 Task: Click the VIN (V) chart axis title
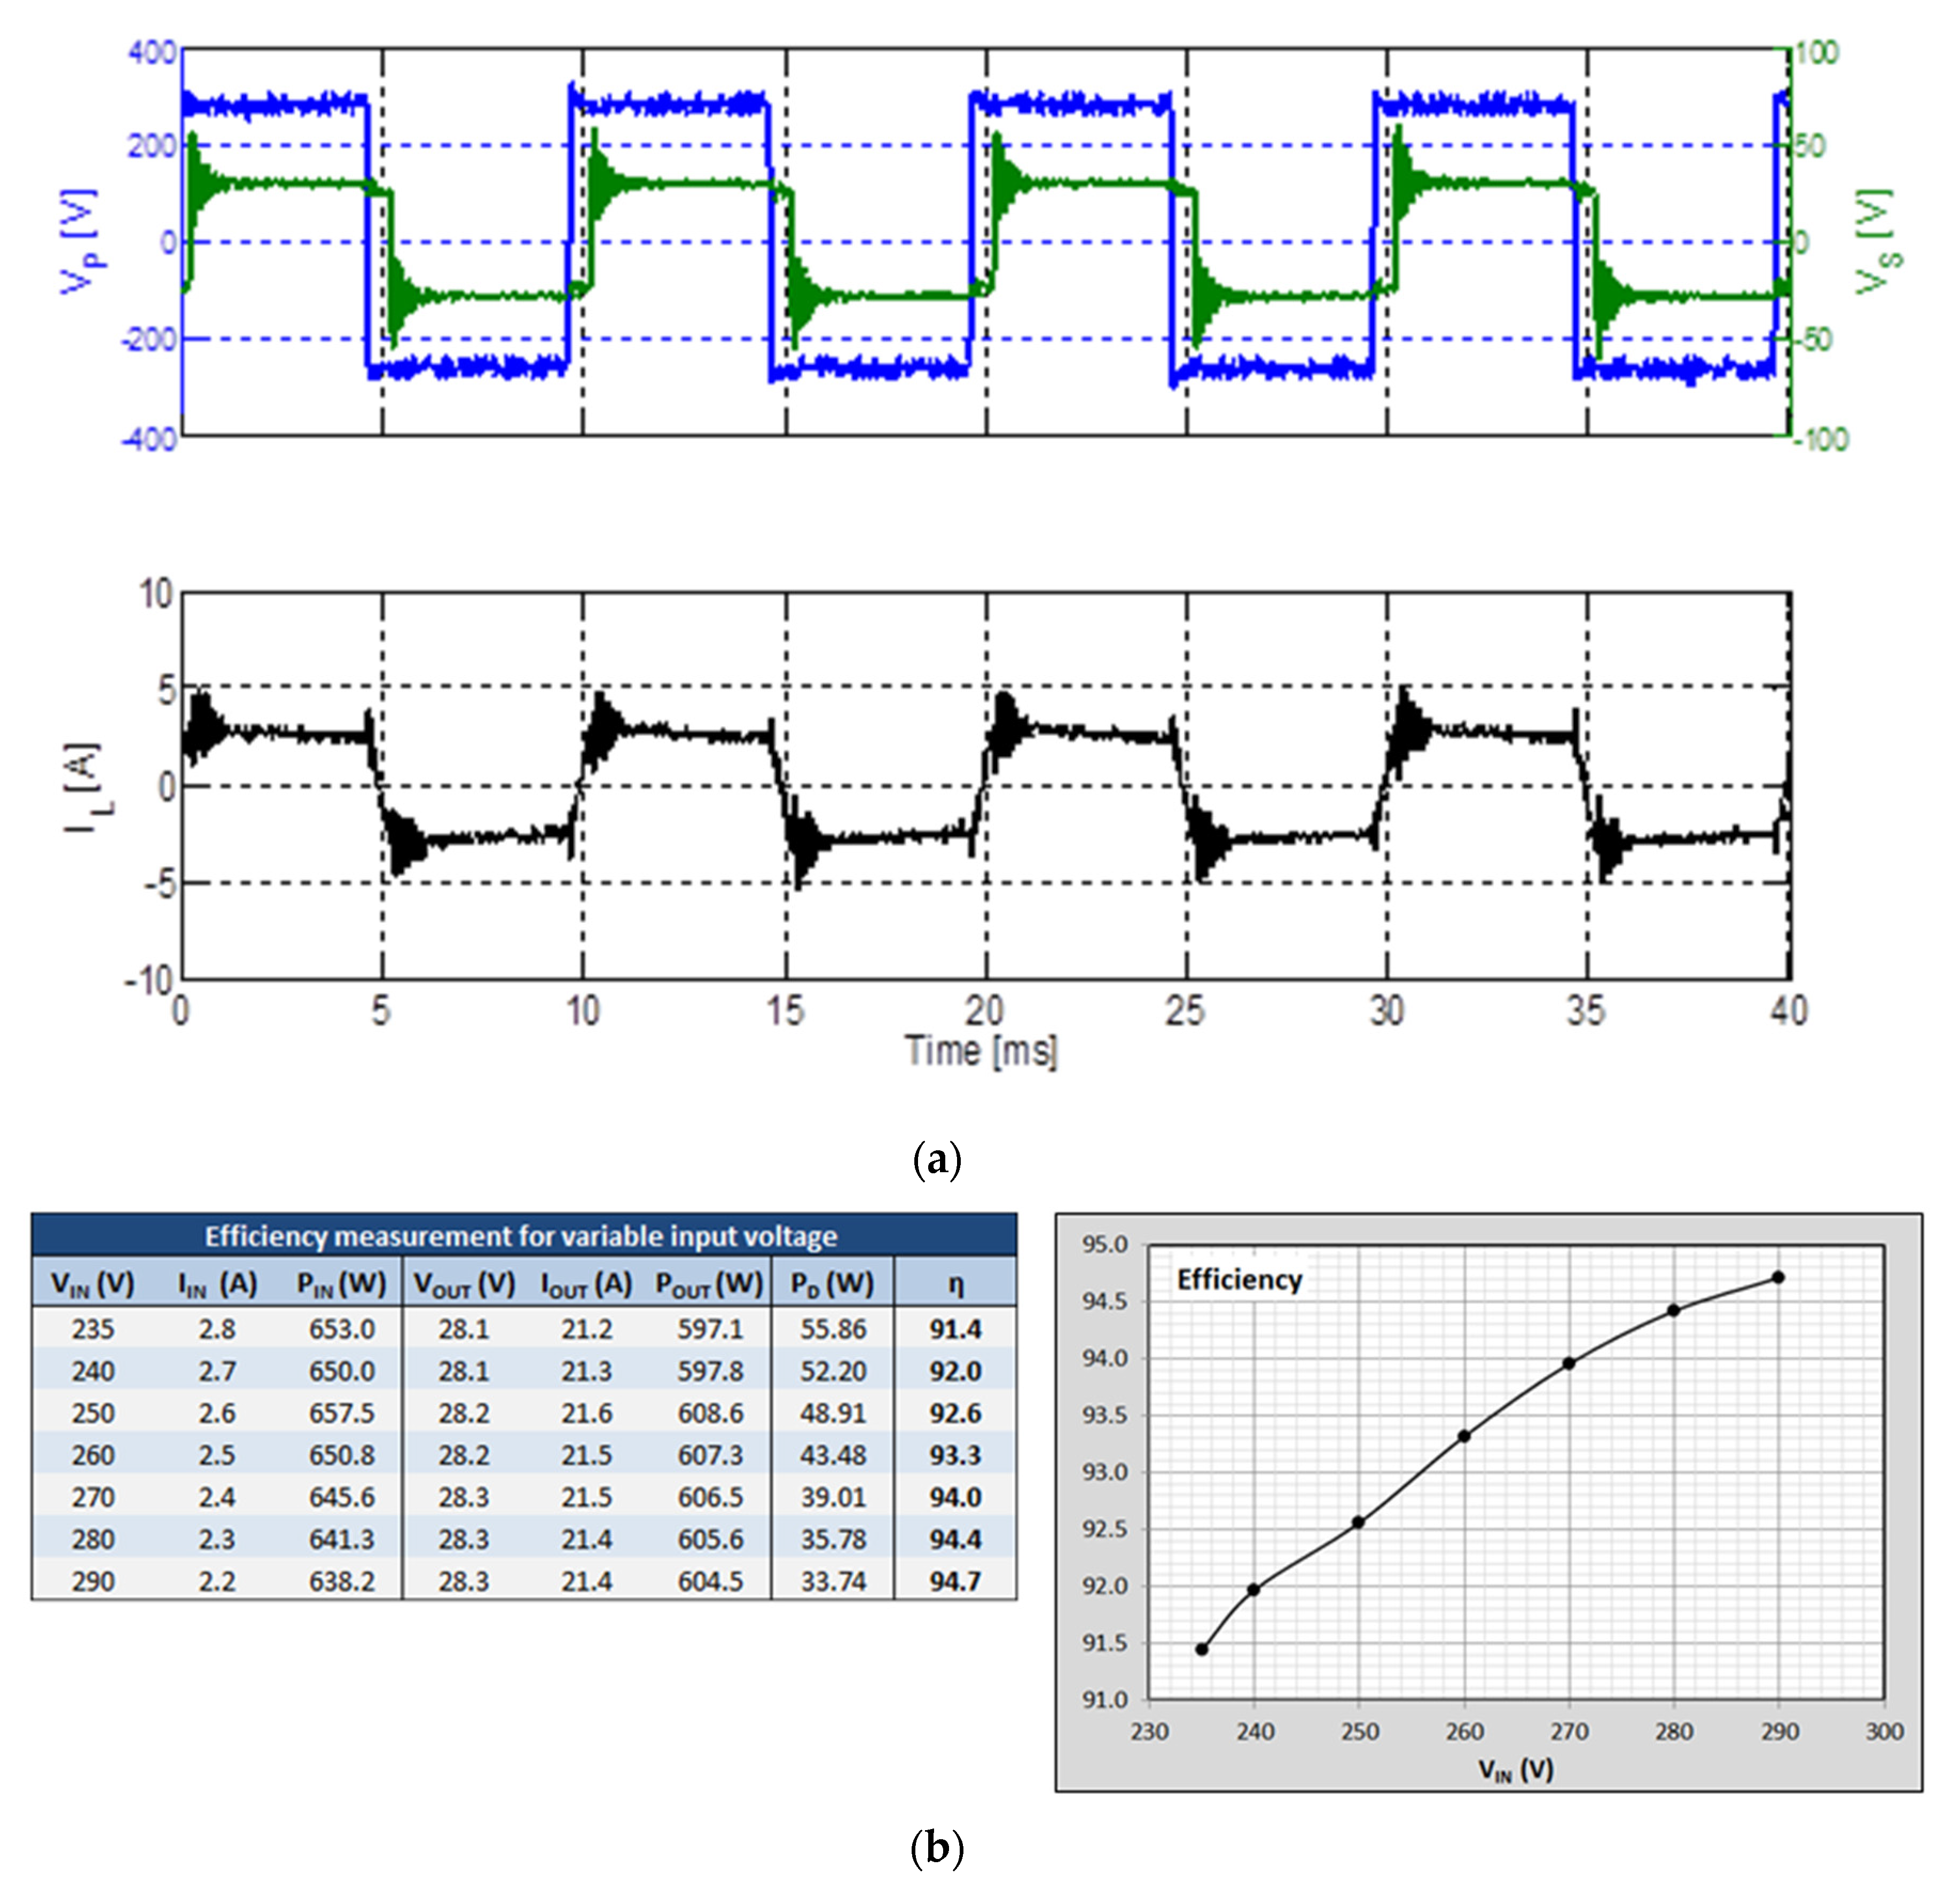click(x=1516, y=1770)
